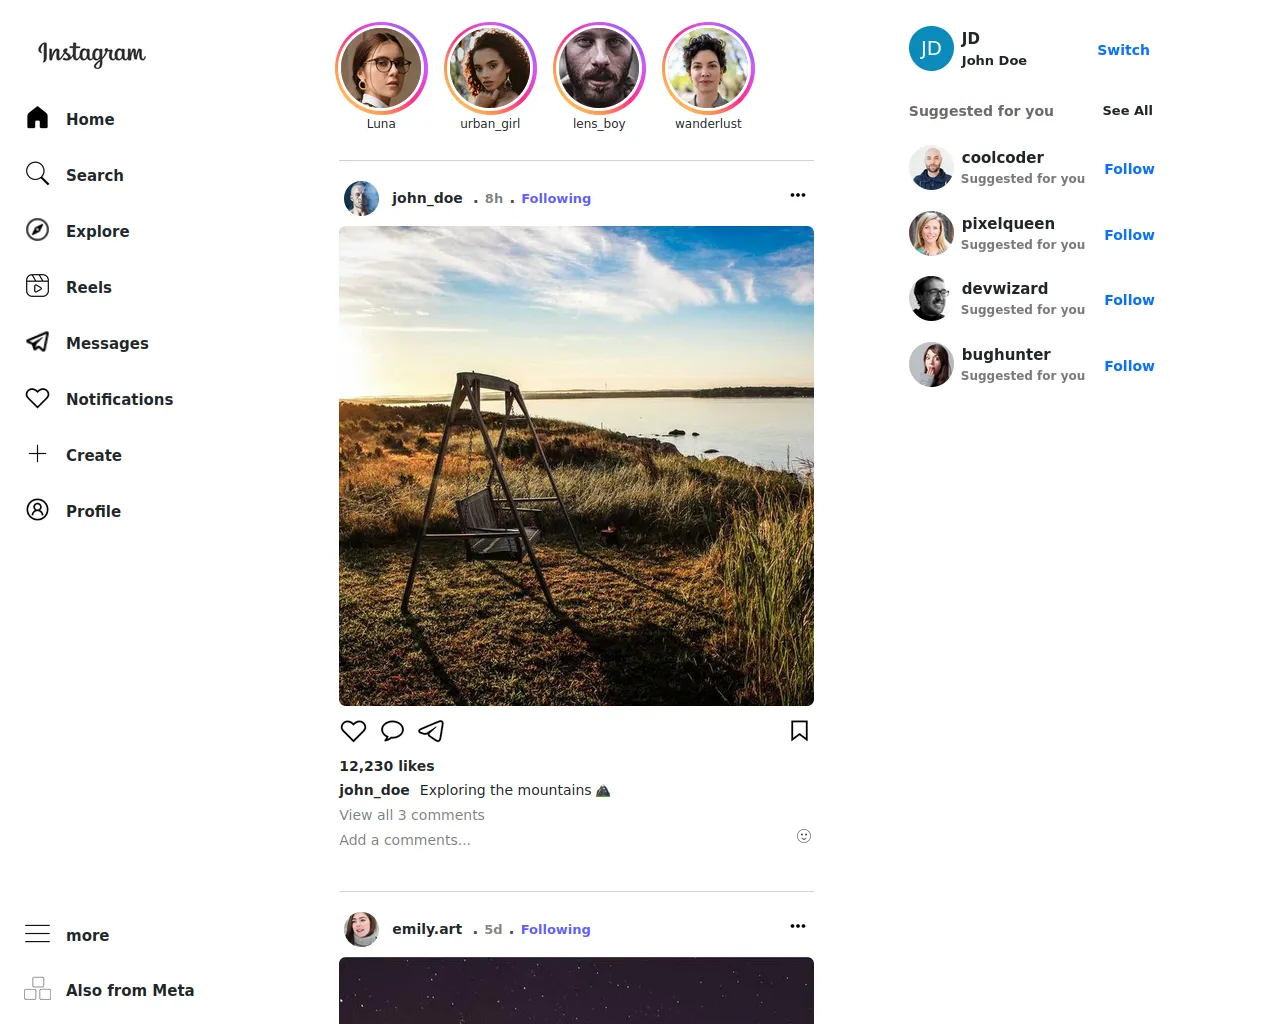Click the Notifications heart icon
The height and width of the screenshot is (1024, 1280).
tap(37, 398)
